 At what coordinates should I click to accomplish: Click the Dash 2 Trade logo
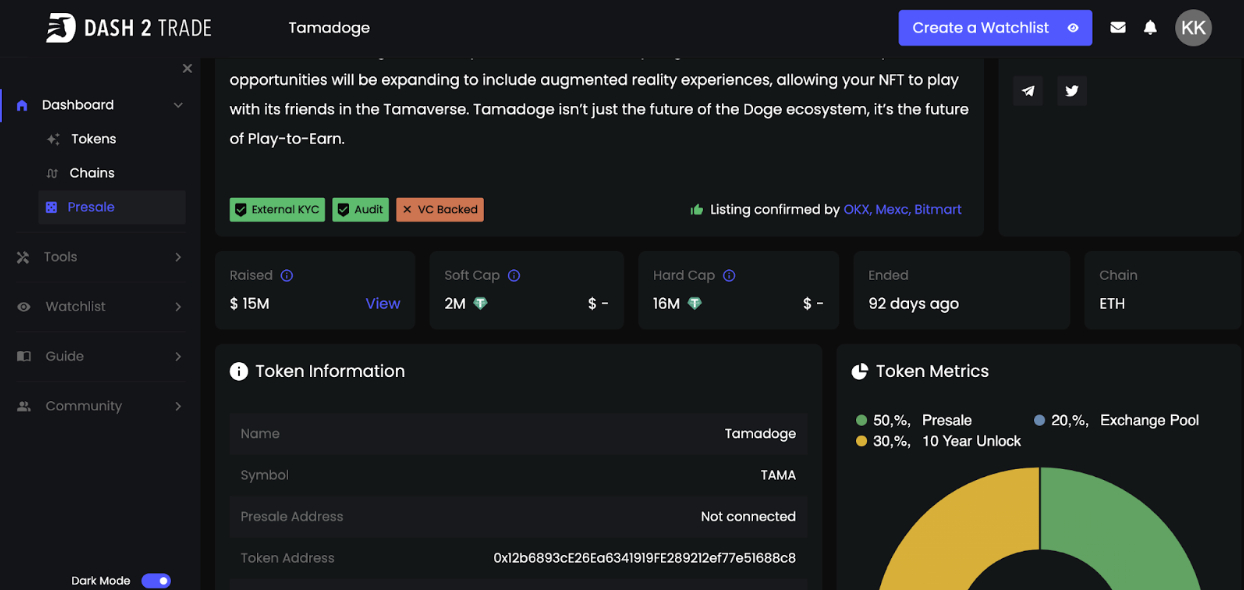click(x=128, y=28)
